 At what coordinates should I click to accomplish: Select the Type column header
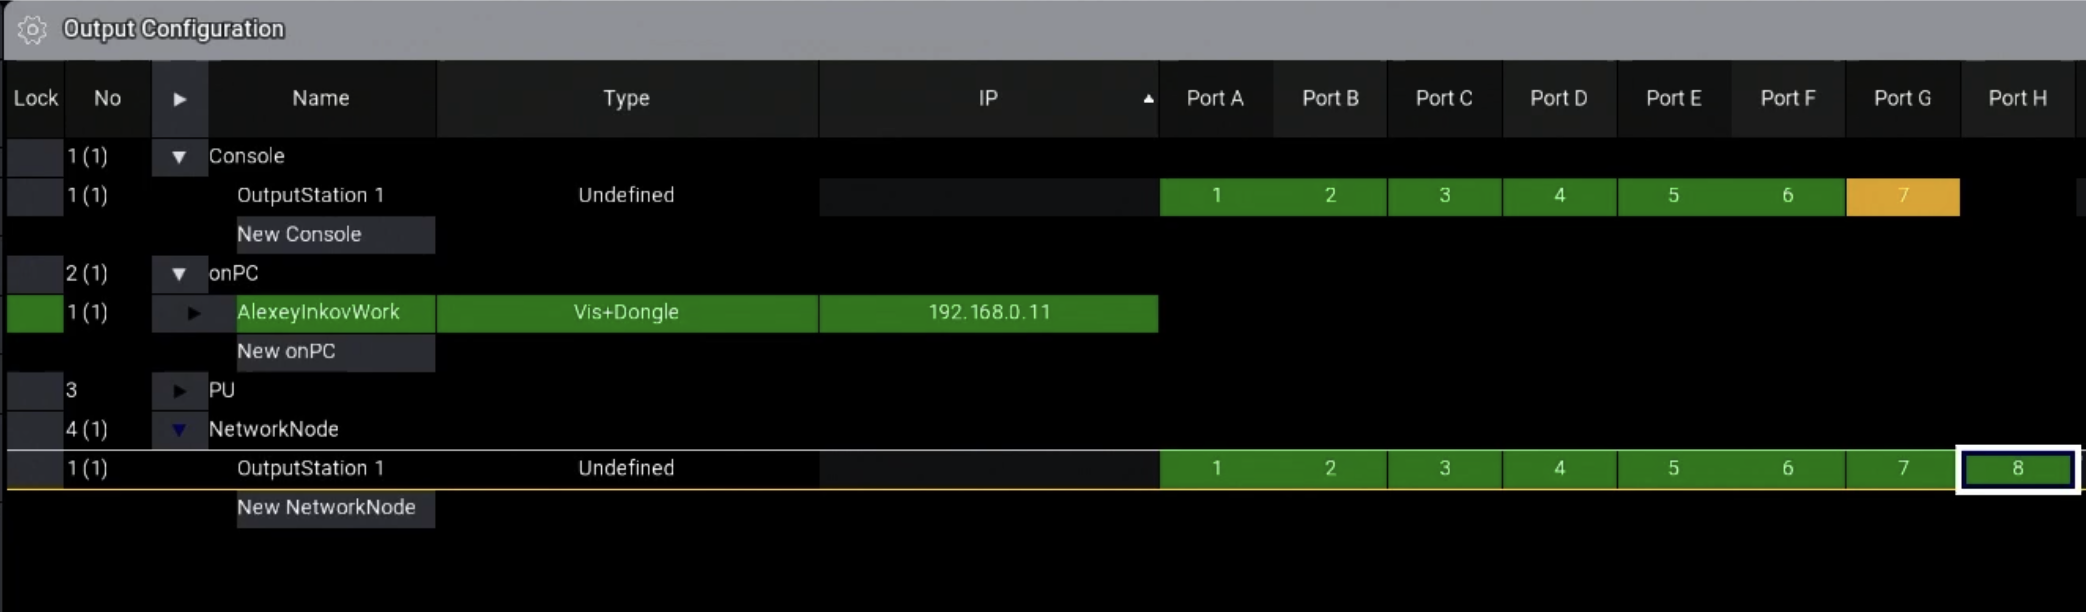click(626, 99)
